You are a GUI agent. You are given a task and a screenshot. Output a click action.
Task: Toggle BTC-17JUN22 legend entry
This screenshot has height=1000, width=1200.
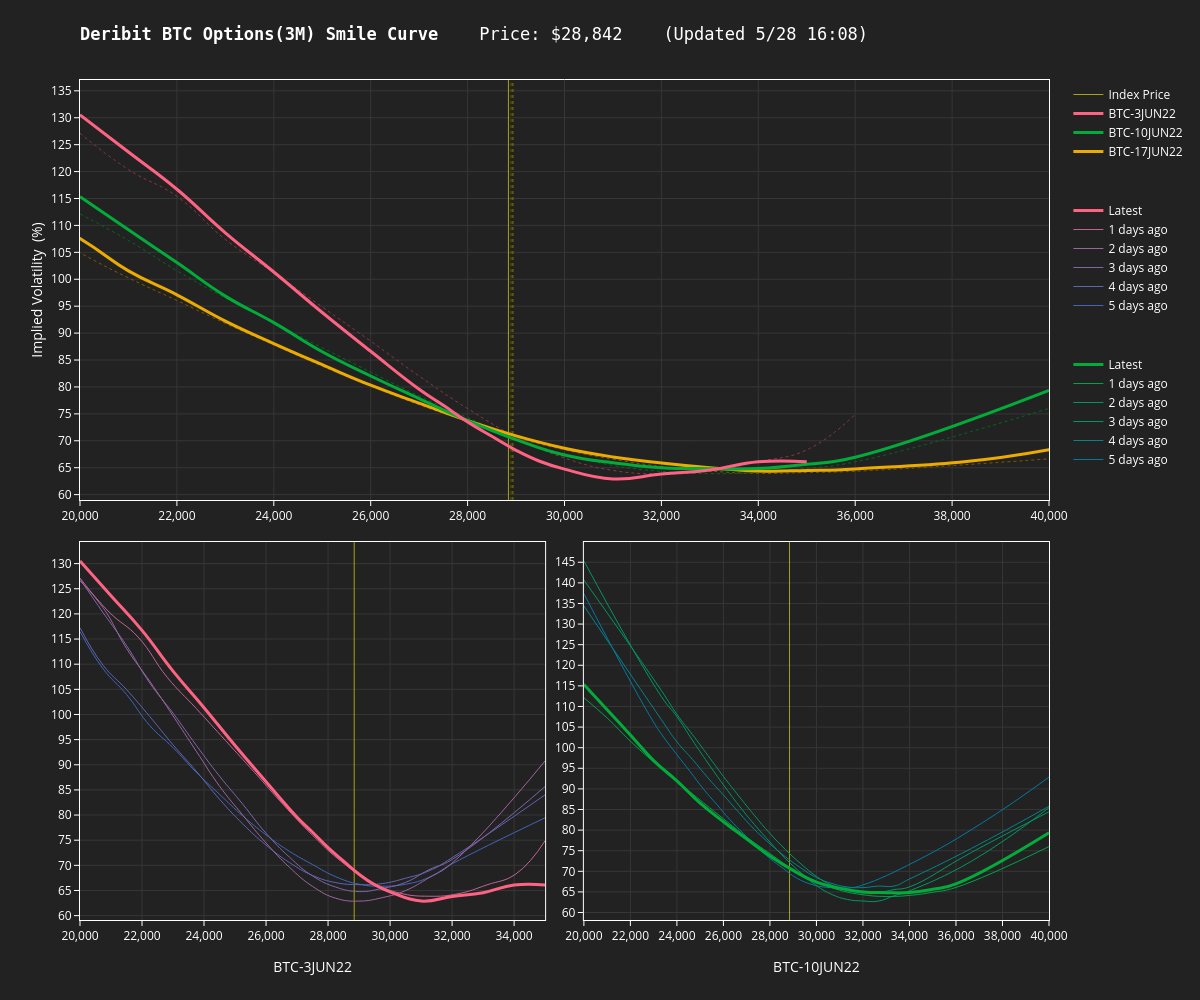click(1128, 152)
